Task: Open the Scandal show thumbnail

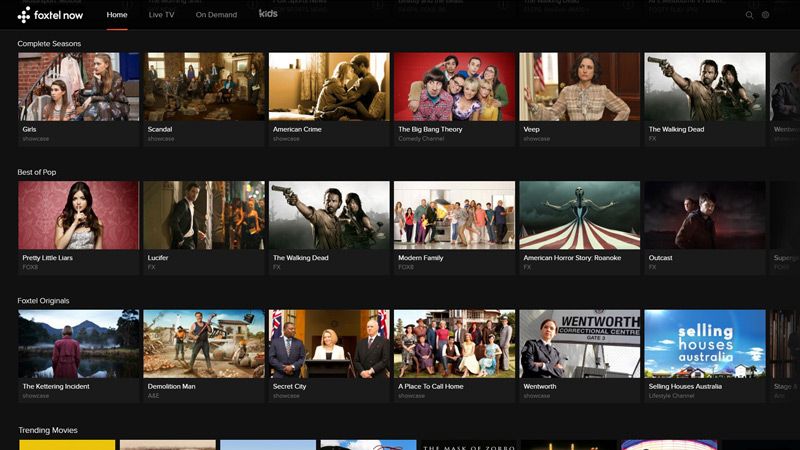Action: (204, 87)
